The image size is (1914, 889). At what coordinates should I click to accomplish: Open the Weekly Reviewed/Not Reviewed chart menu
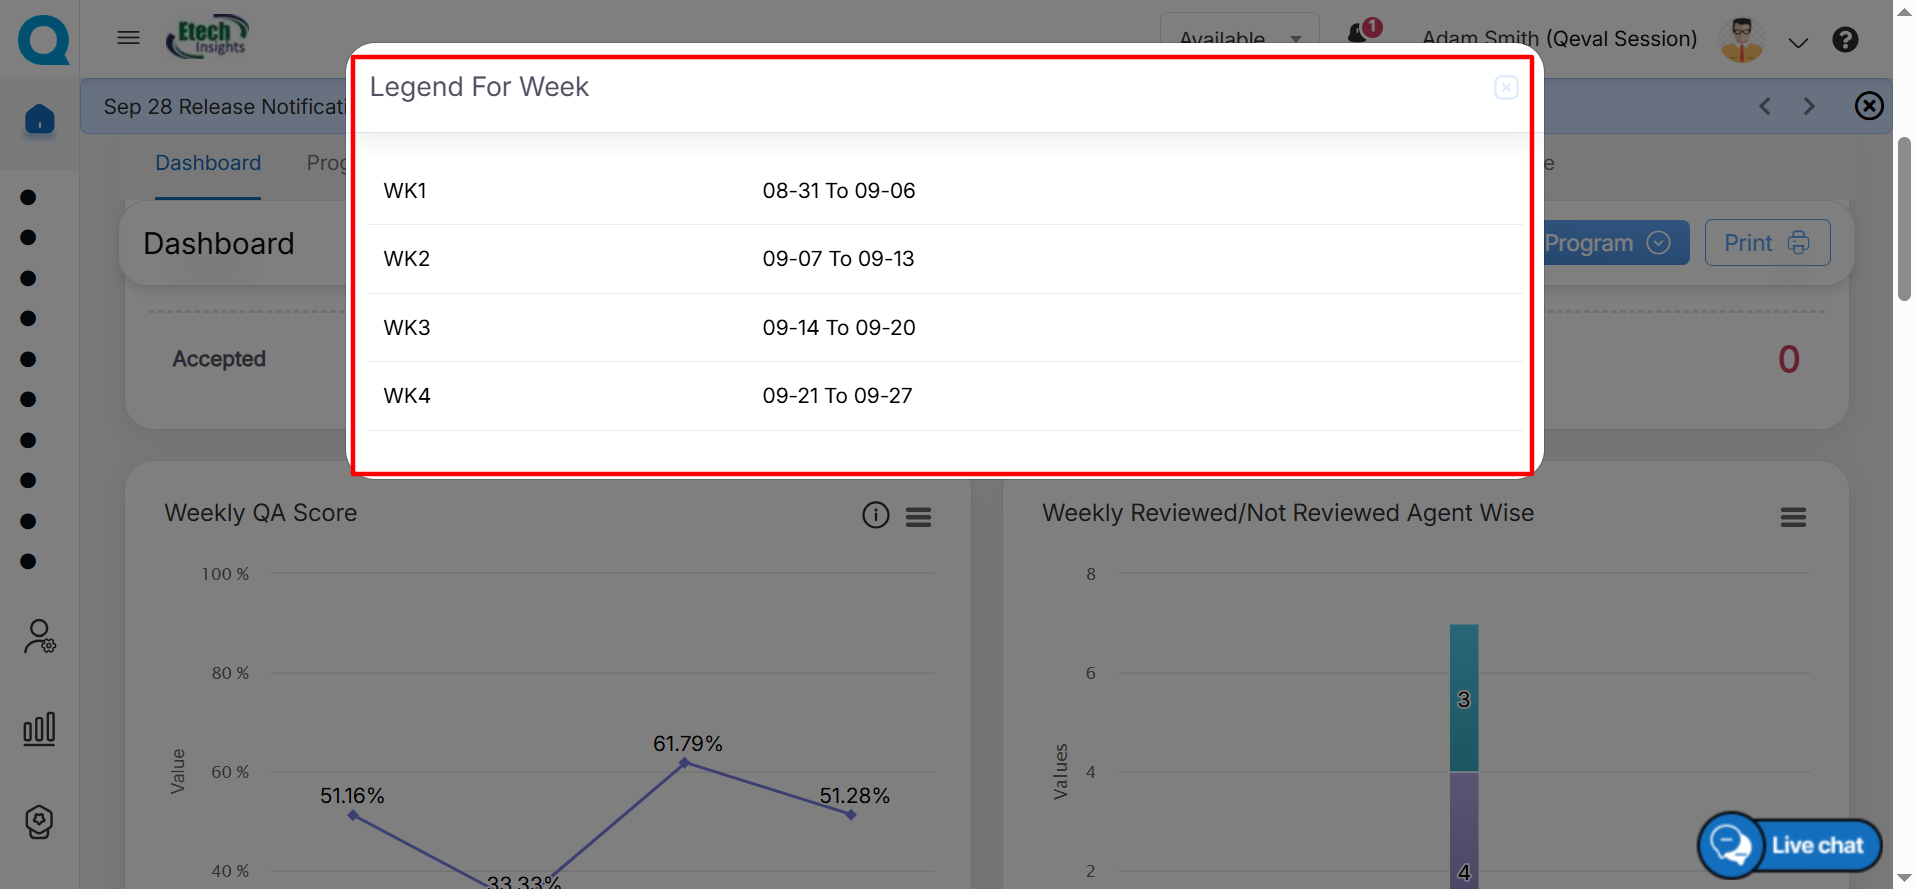point(1792,517)
